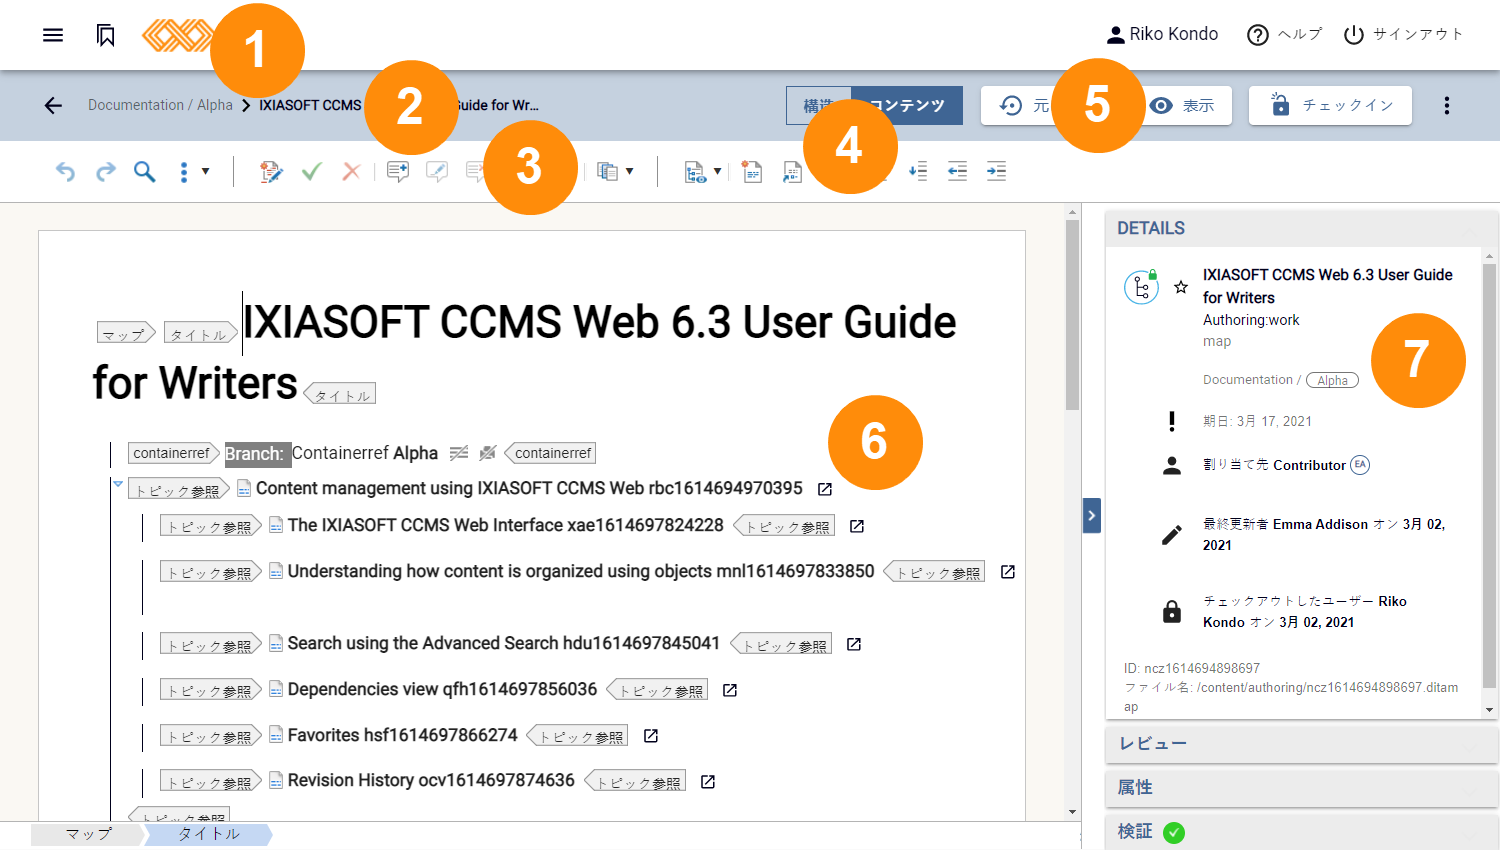Insert new topic document icon

tap(752, 172)
